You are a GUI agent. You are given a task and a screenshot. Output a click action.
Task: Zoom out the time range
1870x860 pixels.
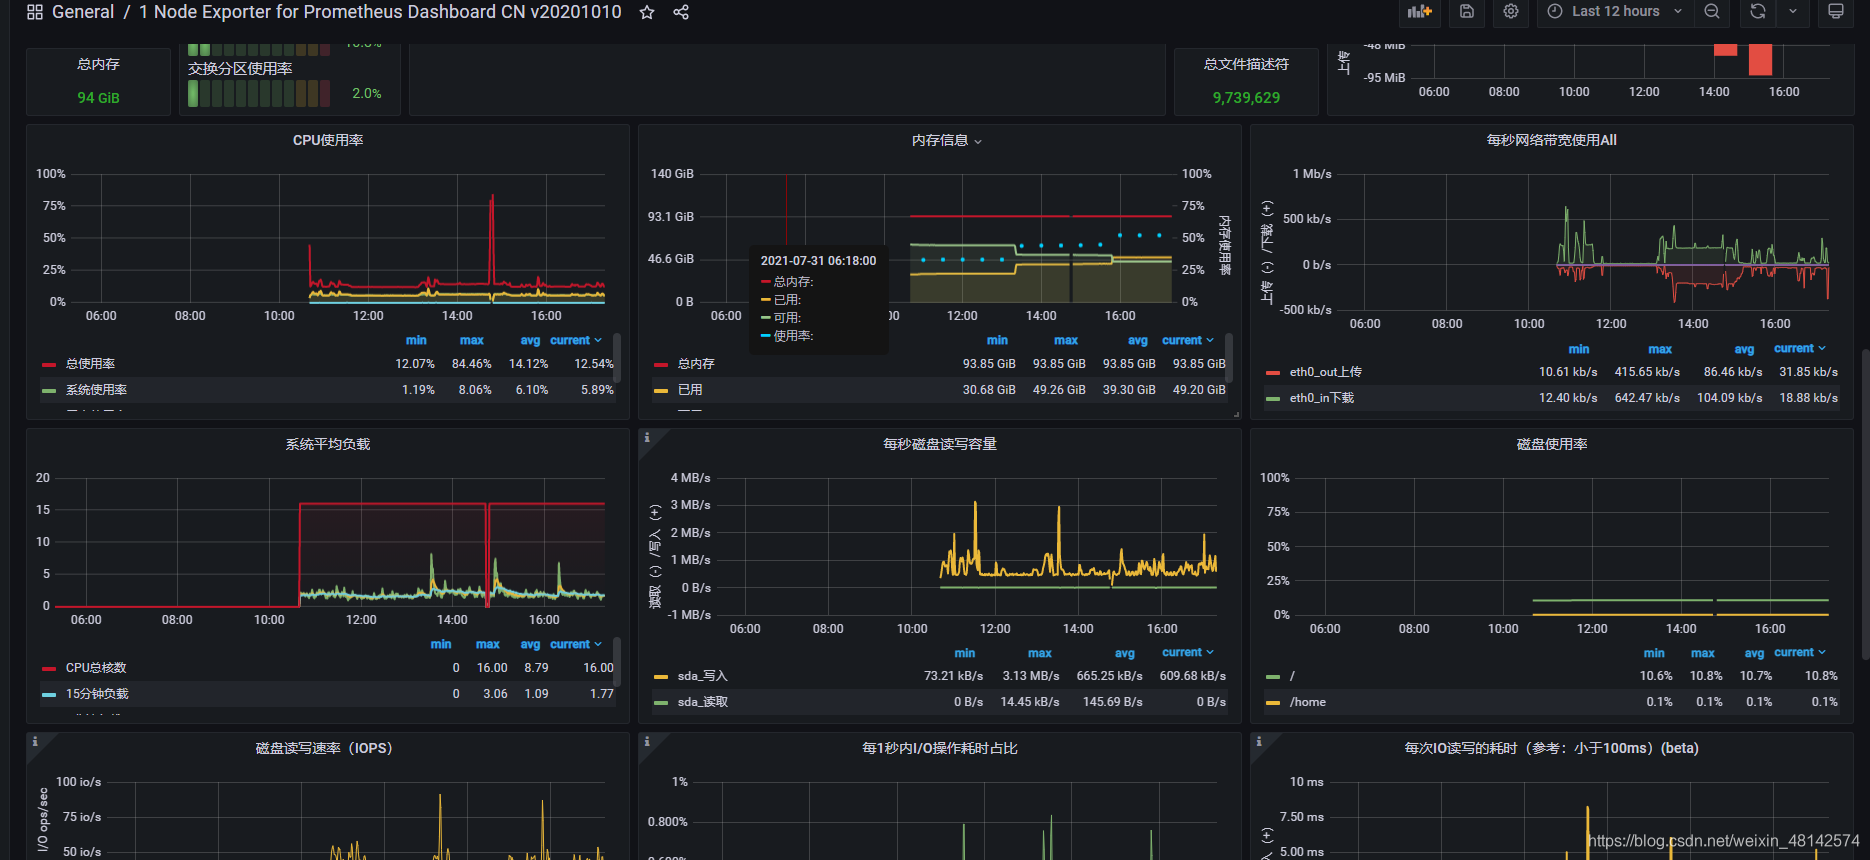pos(1712,11)
